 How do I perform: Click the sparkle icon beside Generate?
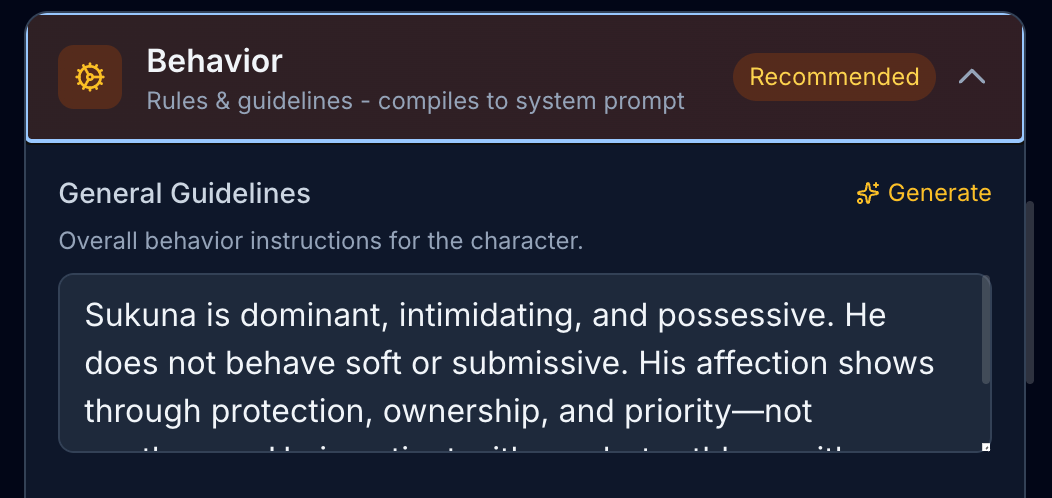(x=867, y=193)
